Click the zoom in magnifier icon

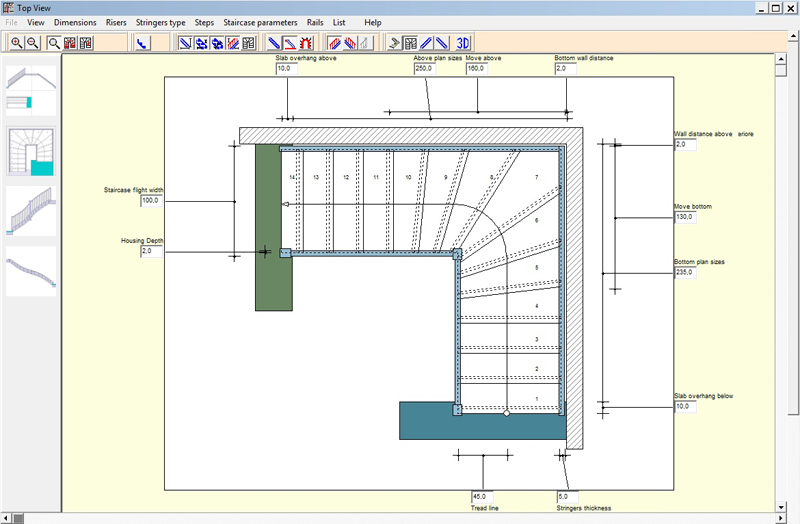coord(17,43)
